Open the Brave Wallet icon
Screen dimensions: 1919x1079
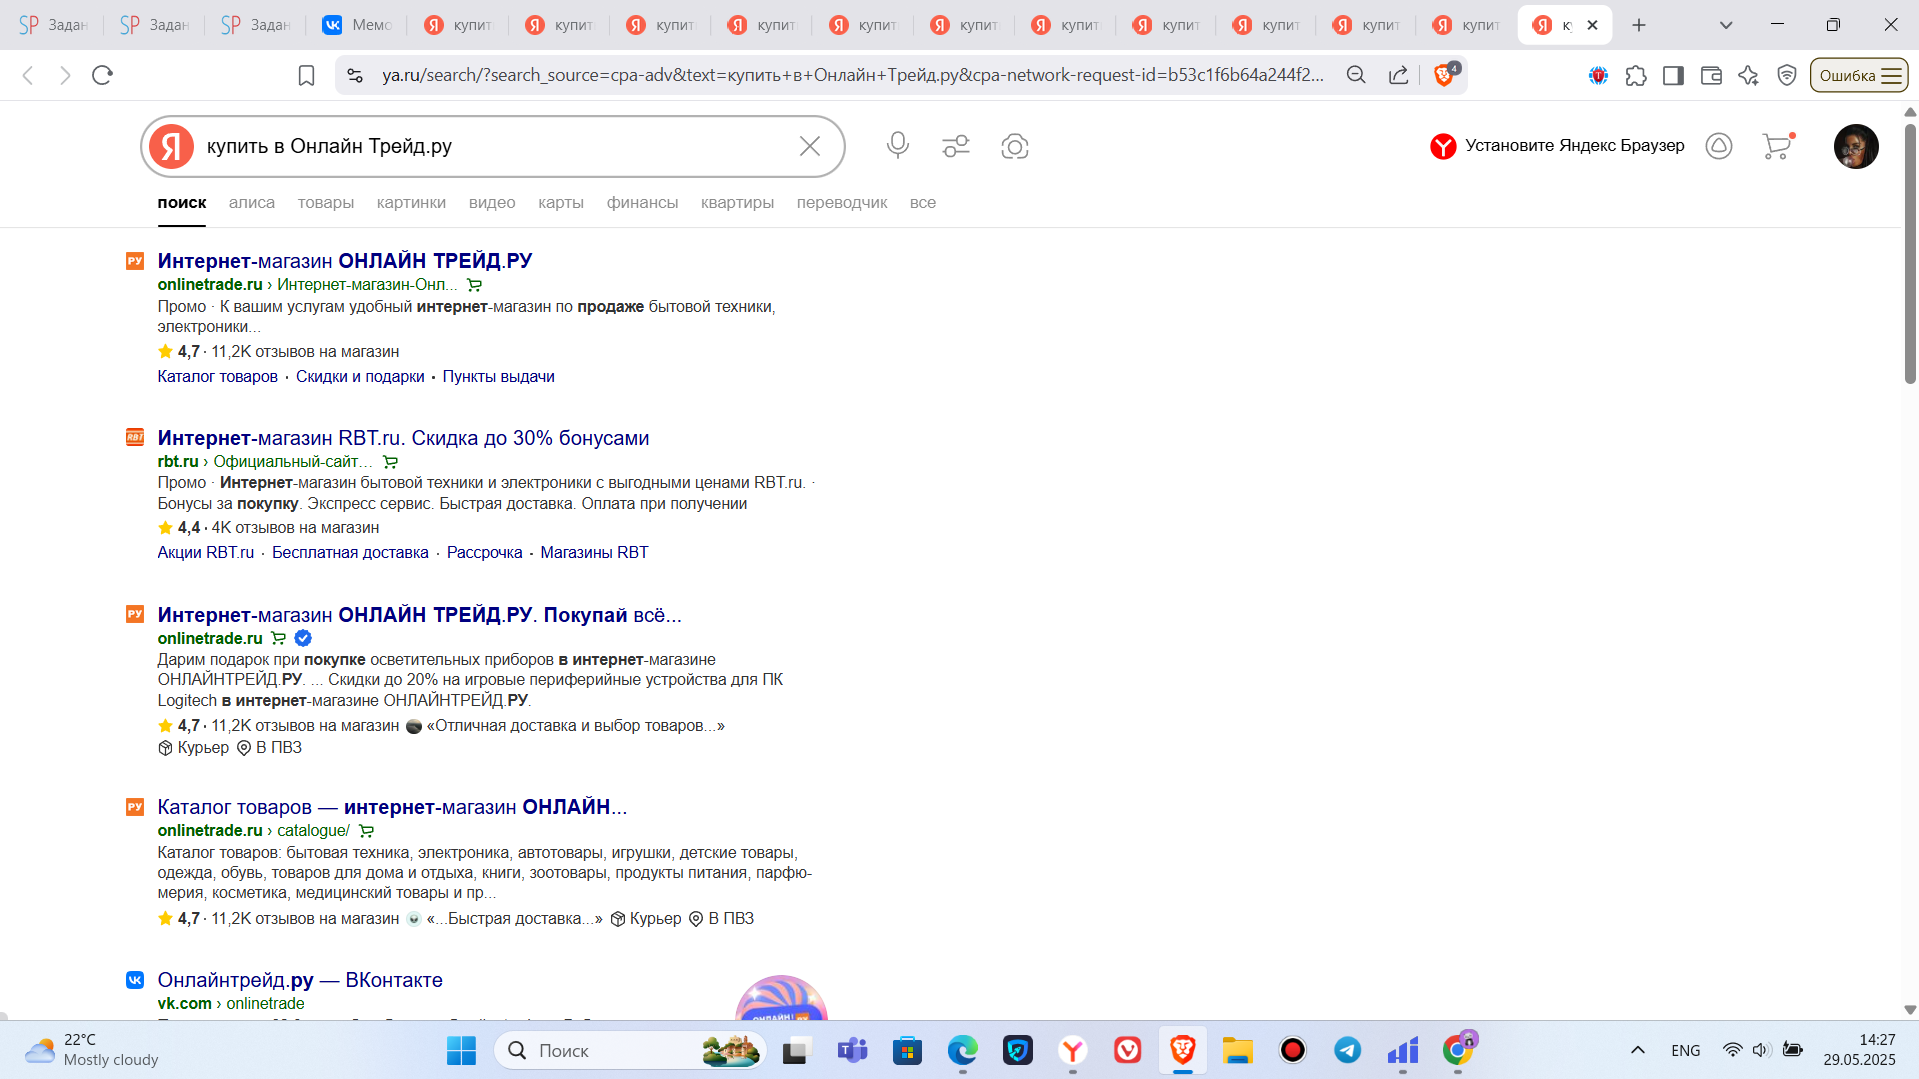click(1711, 75)
